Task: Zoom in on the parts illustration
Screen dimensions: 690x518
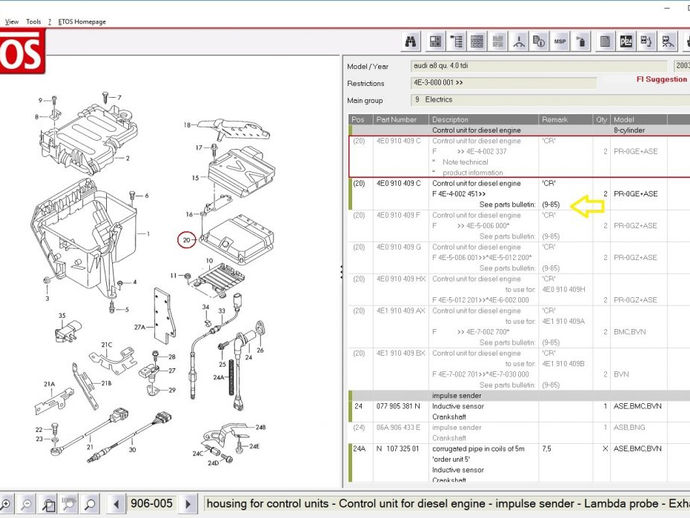Action: coord(5,503)
